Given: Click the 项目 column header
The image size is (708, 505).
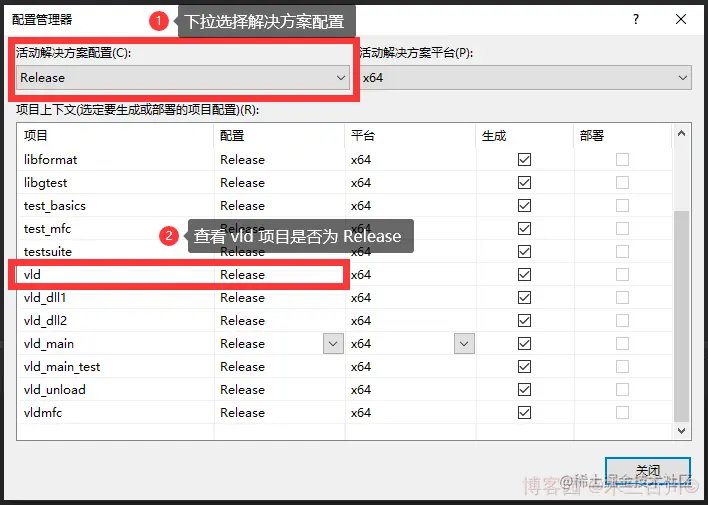Looking at the screenshot, I should click(116, 136).
